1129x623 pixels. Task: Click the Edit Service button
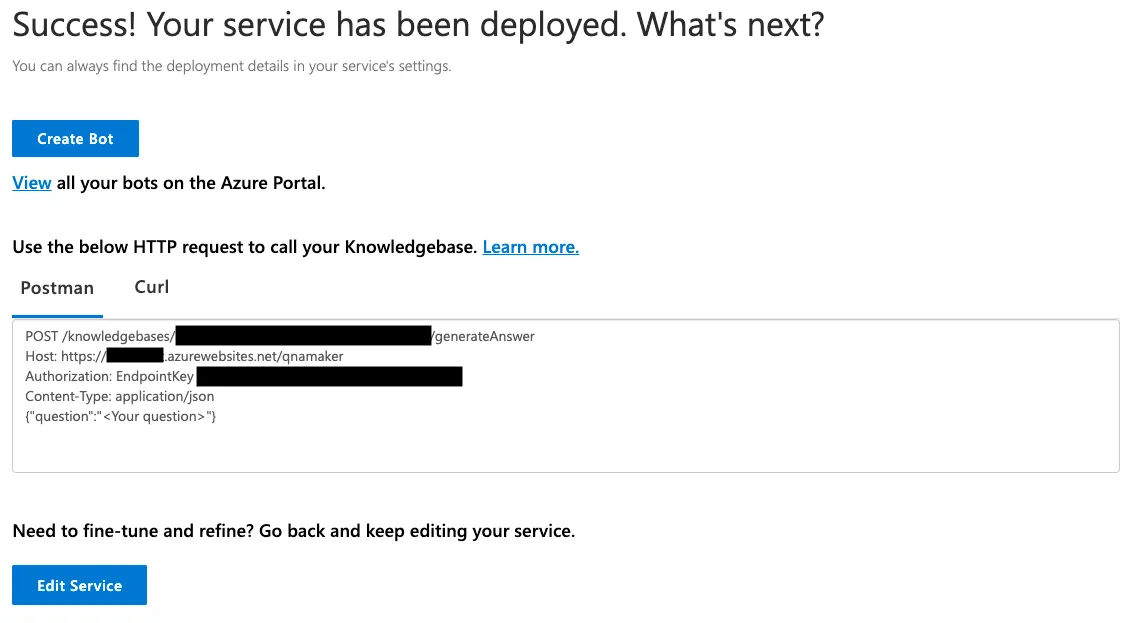point(79,585)
